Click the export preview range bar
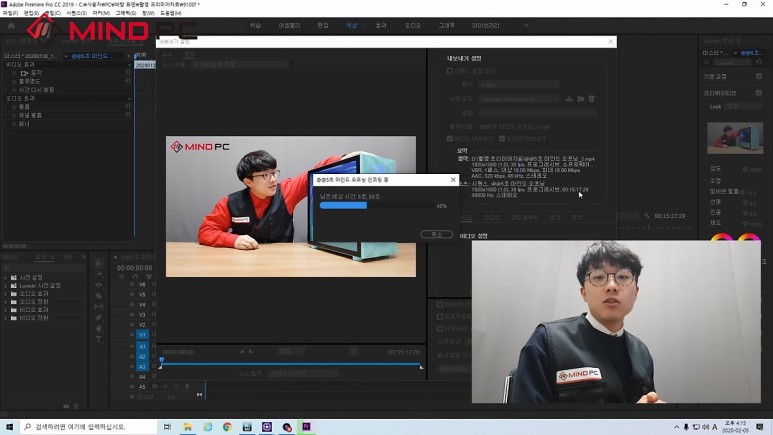Screen dimensions: 773x435 pos(291,364)
